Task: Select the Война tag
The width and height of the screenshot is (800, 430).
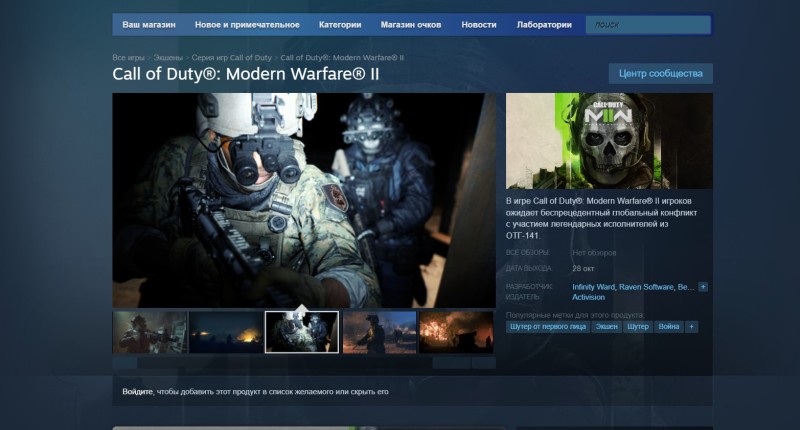Action: point(669,326)
